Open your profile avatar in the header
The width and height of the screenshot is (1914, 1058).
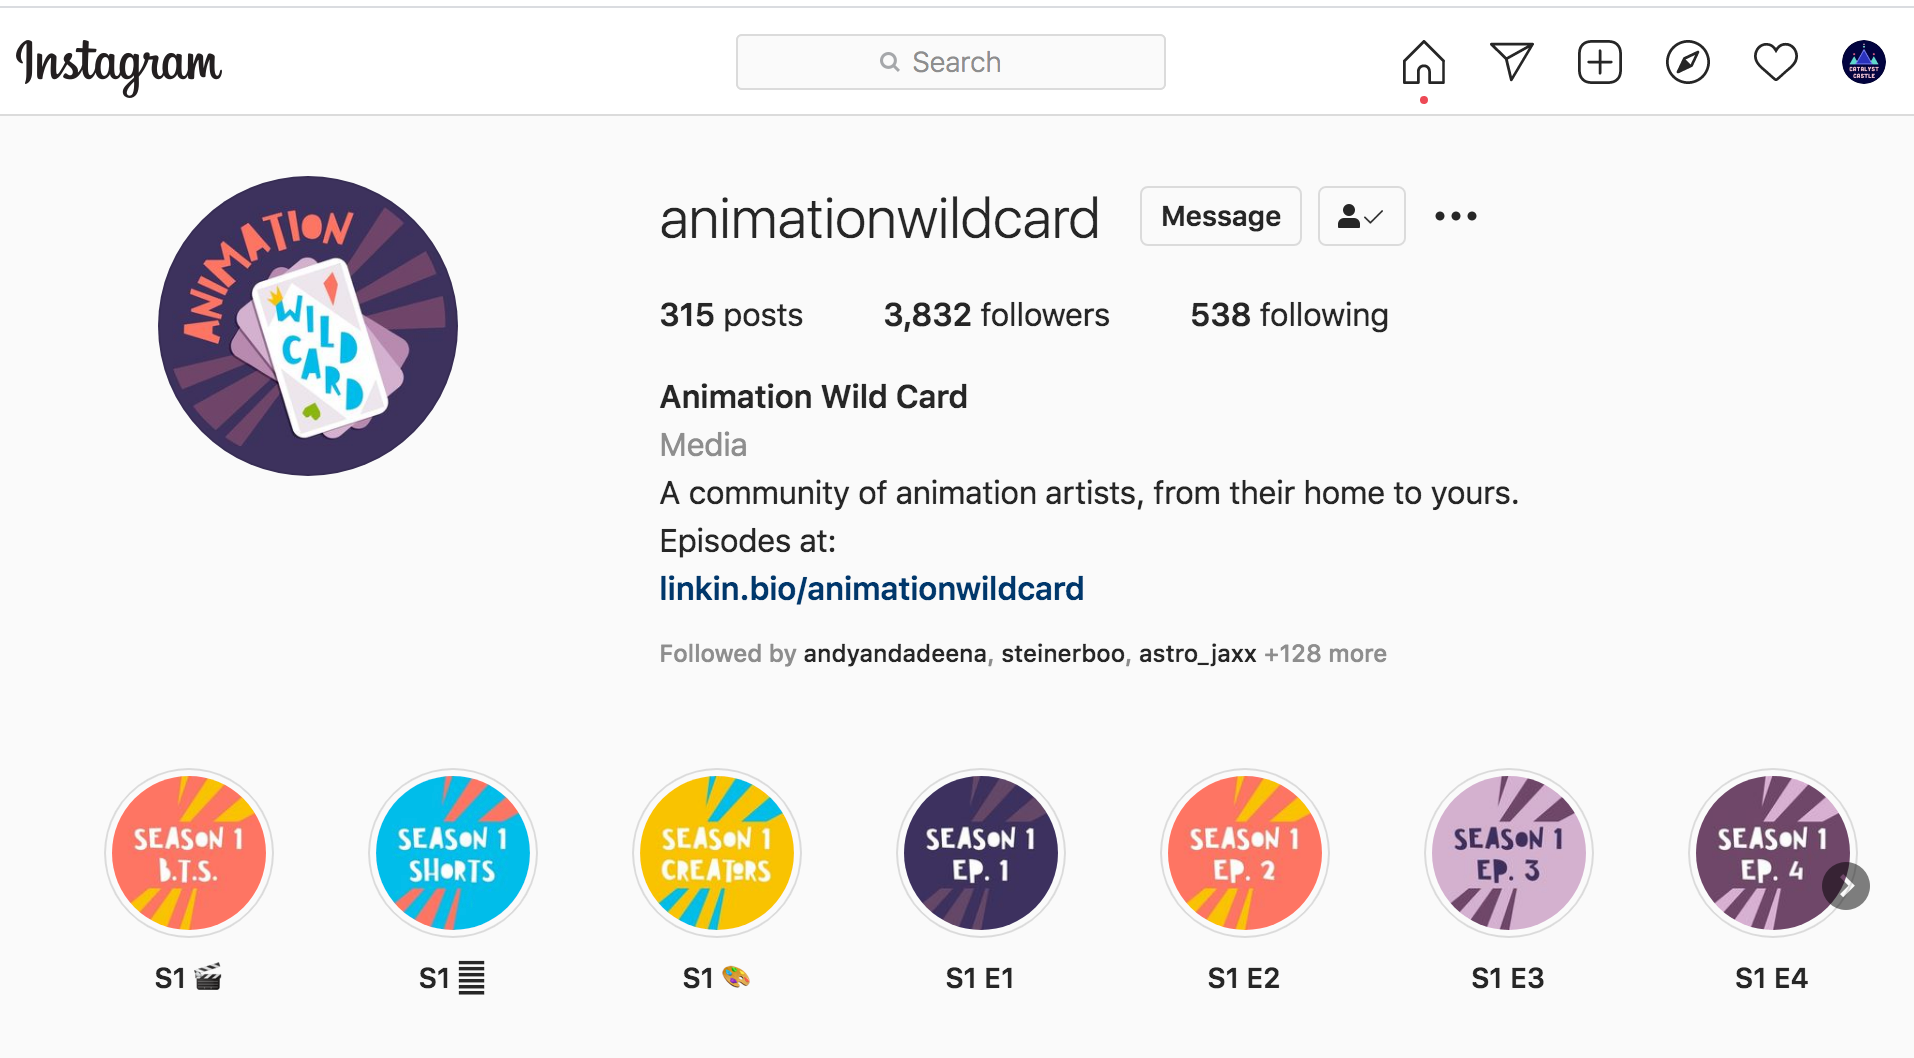[1863, 62]
